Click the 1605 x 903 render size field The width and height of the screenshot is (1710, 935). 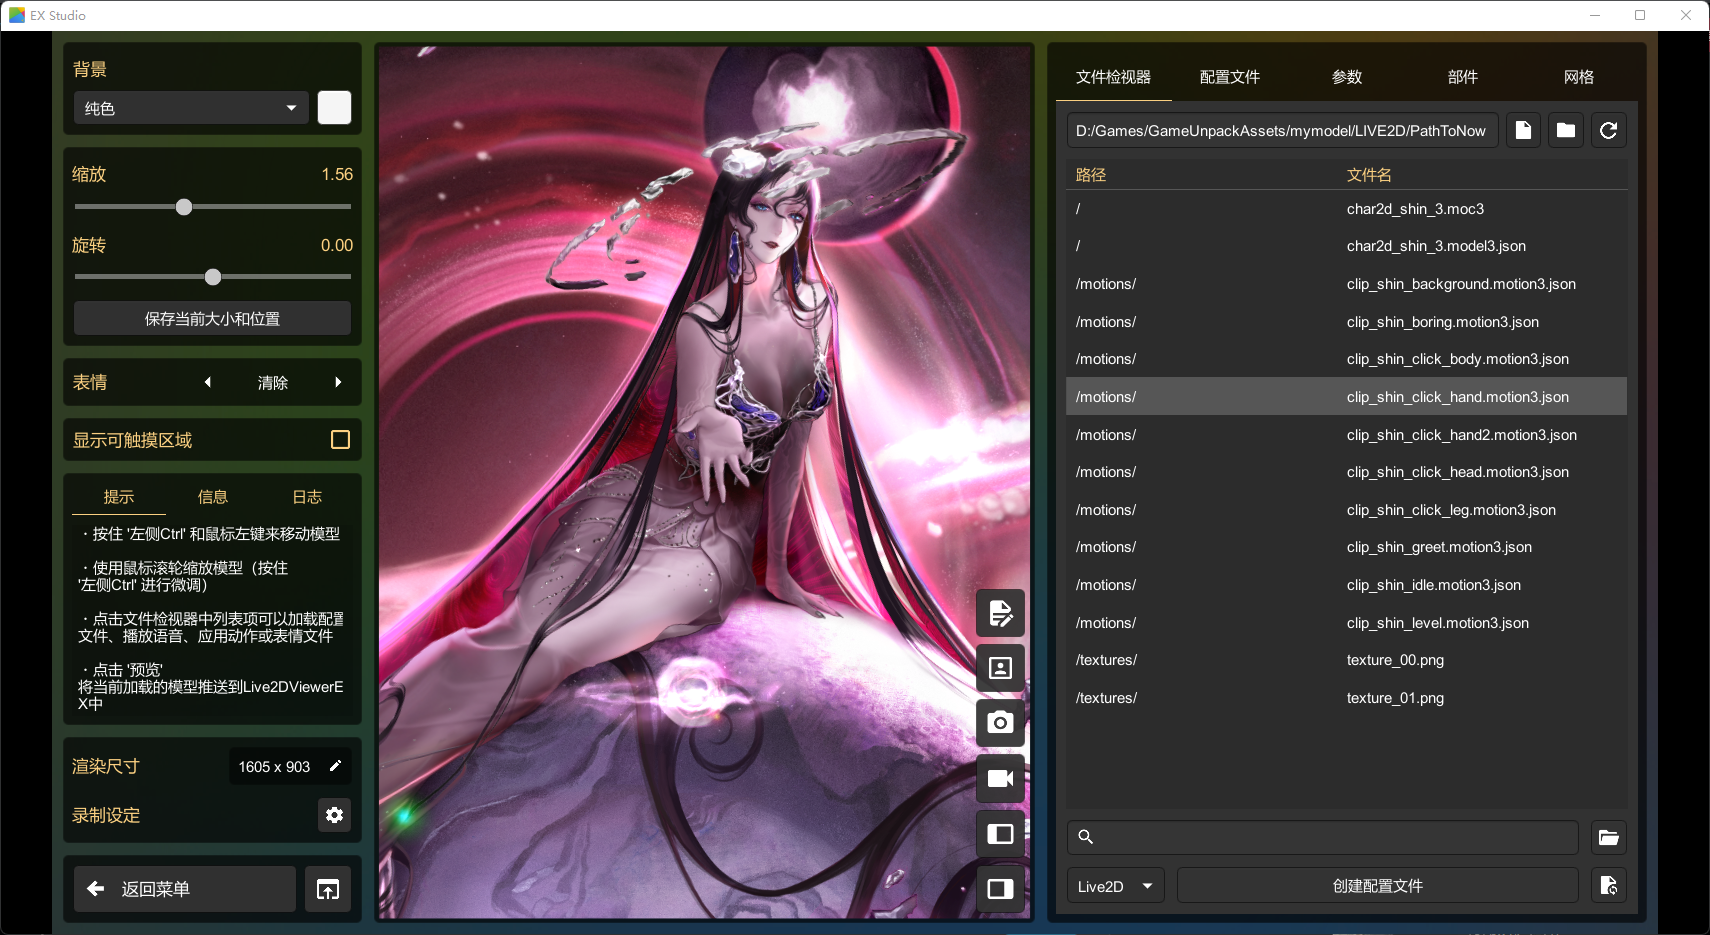pos(290,766)
